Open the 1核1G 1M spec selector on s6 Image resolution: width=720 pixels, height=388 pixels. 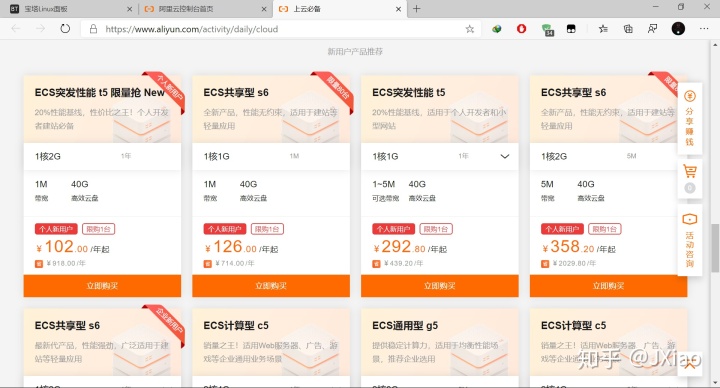[x=270, y=157]
